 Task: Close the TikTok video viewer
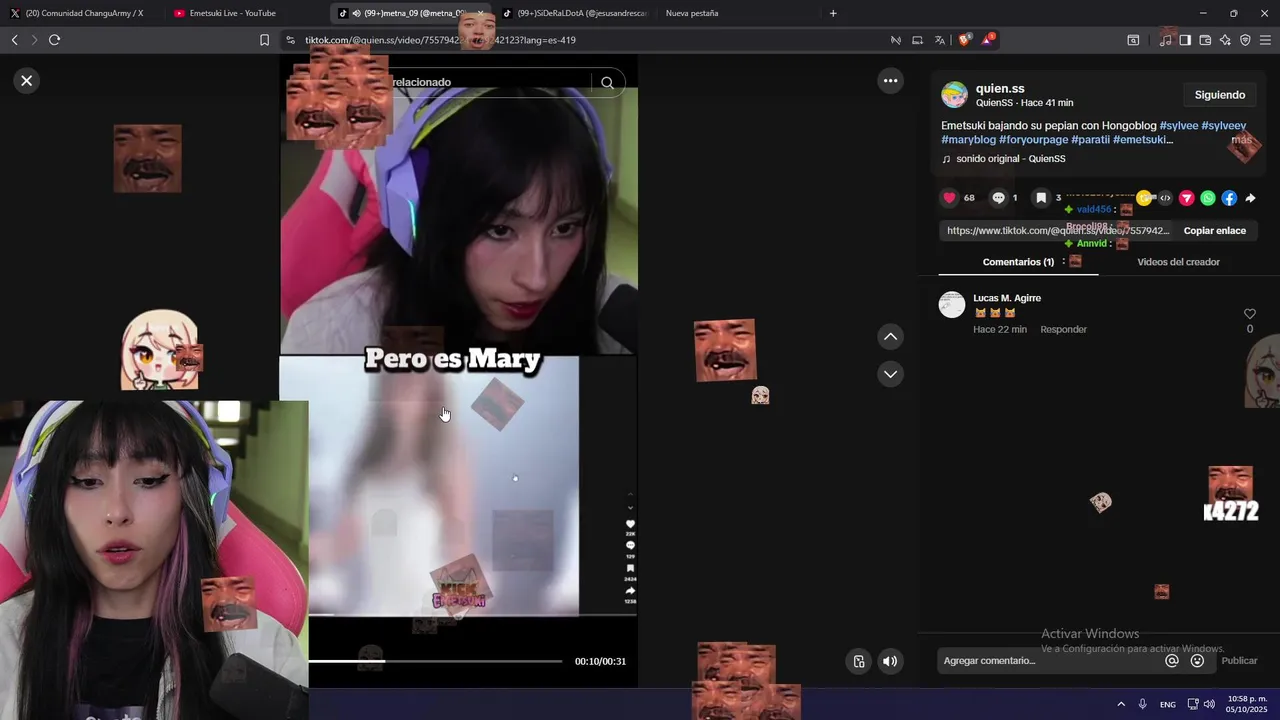coord(27,81)
